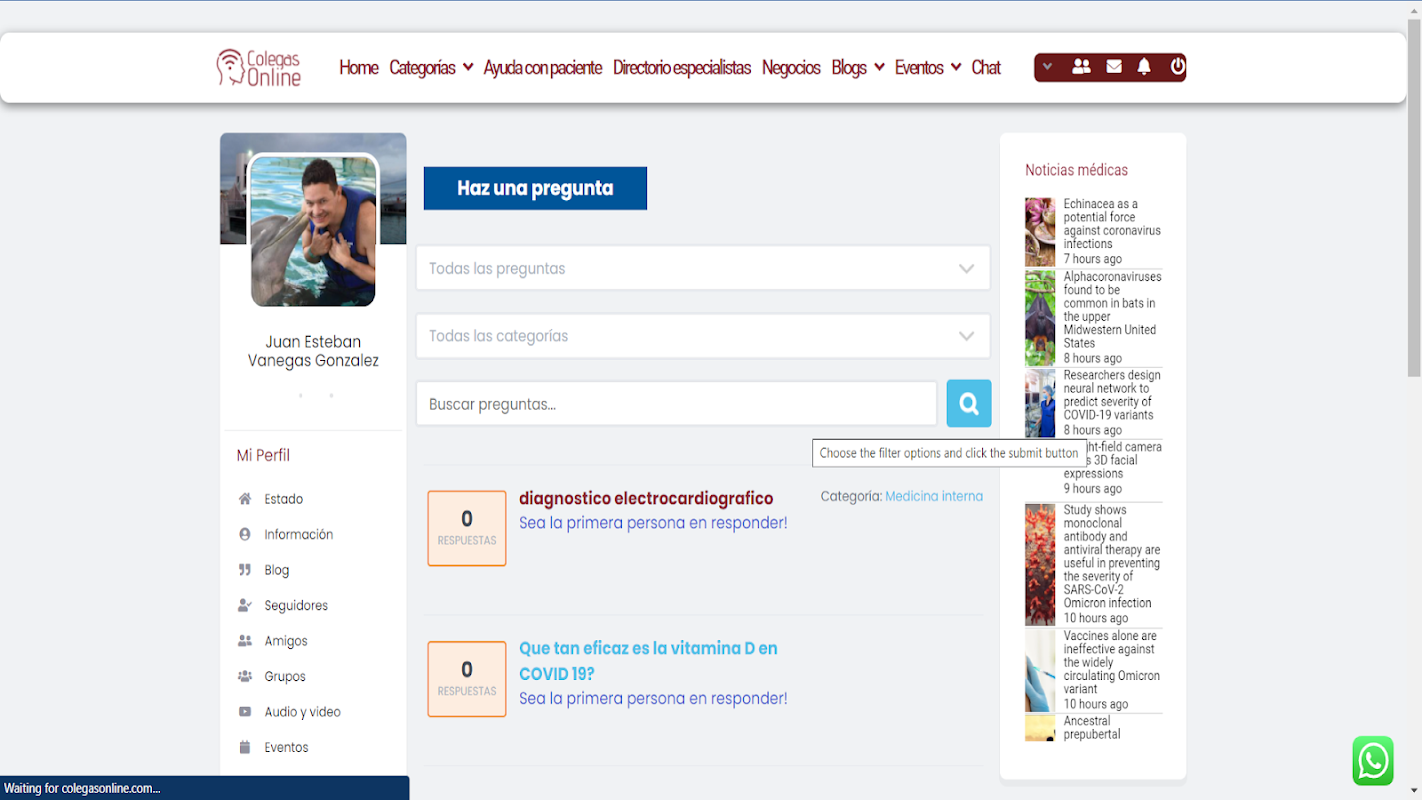Expand the Categorías menu
1422x800 pixels.
(x=431, y=67)
